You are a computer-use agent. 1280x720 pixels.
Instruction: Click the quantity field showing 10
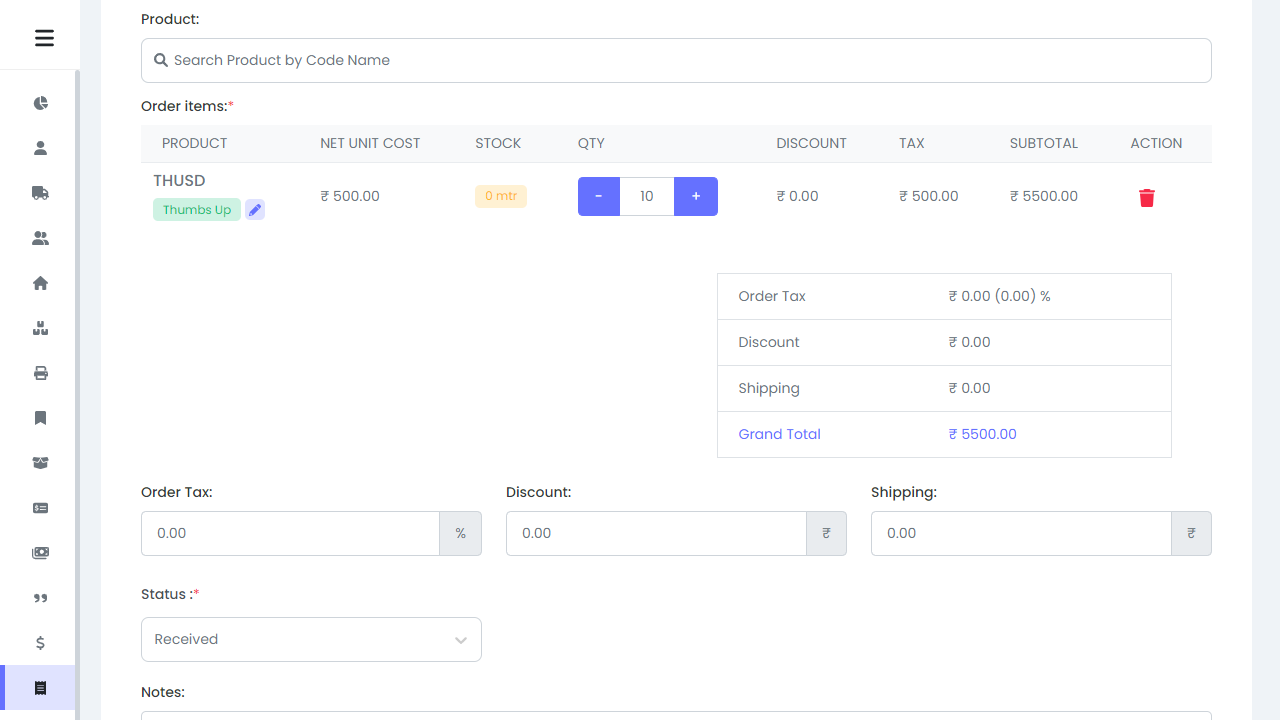click(647, 196)
